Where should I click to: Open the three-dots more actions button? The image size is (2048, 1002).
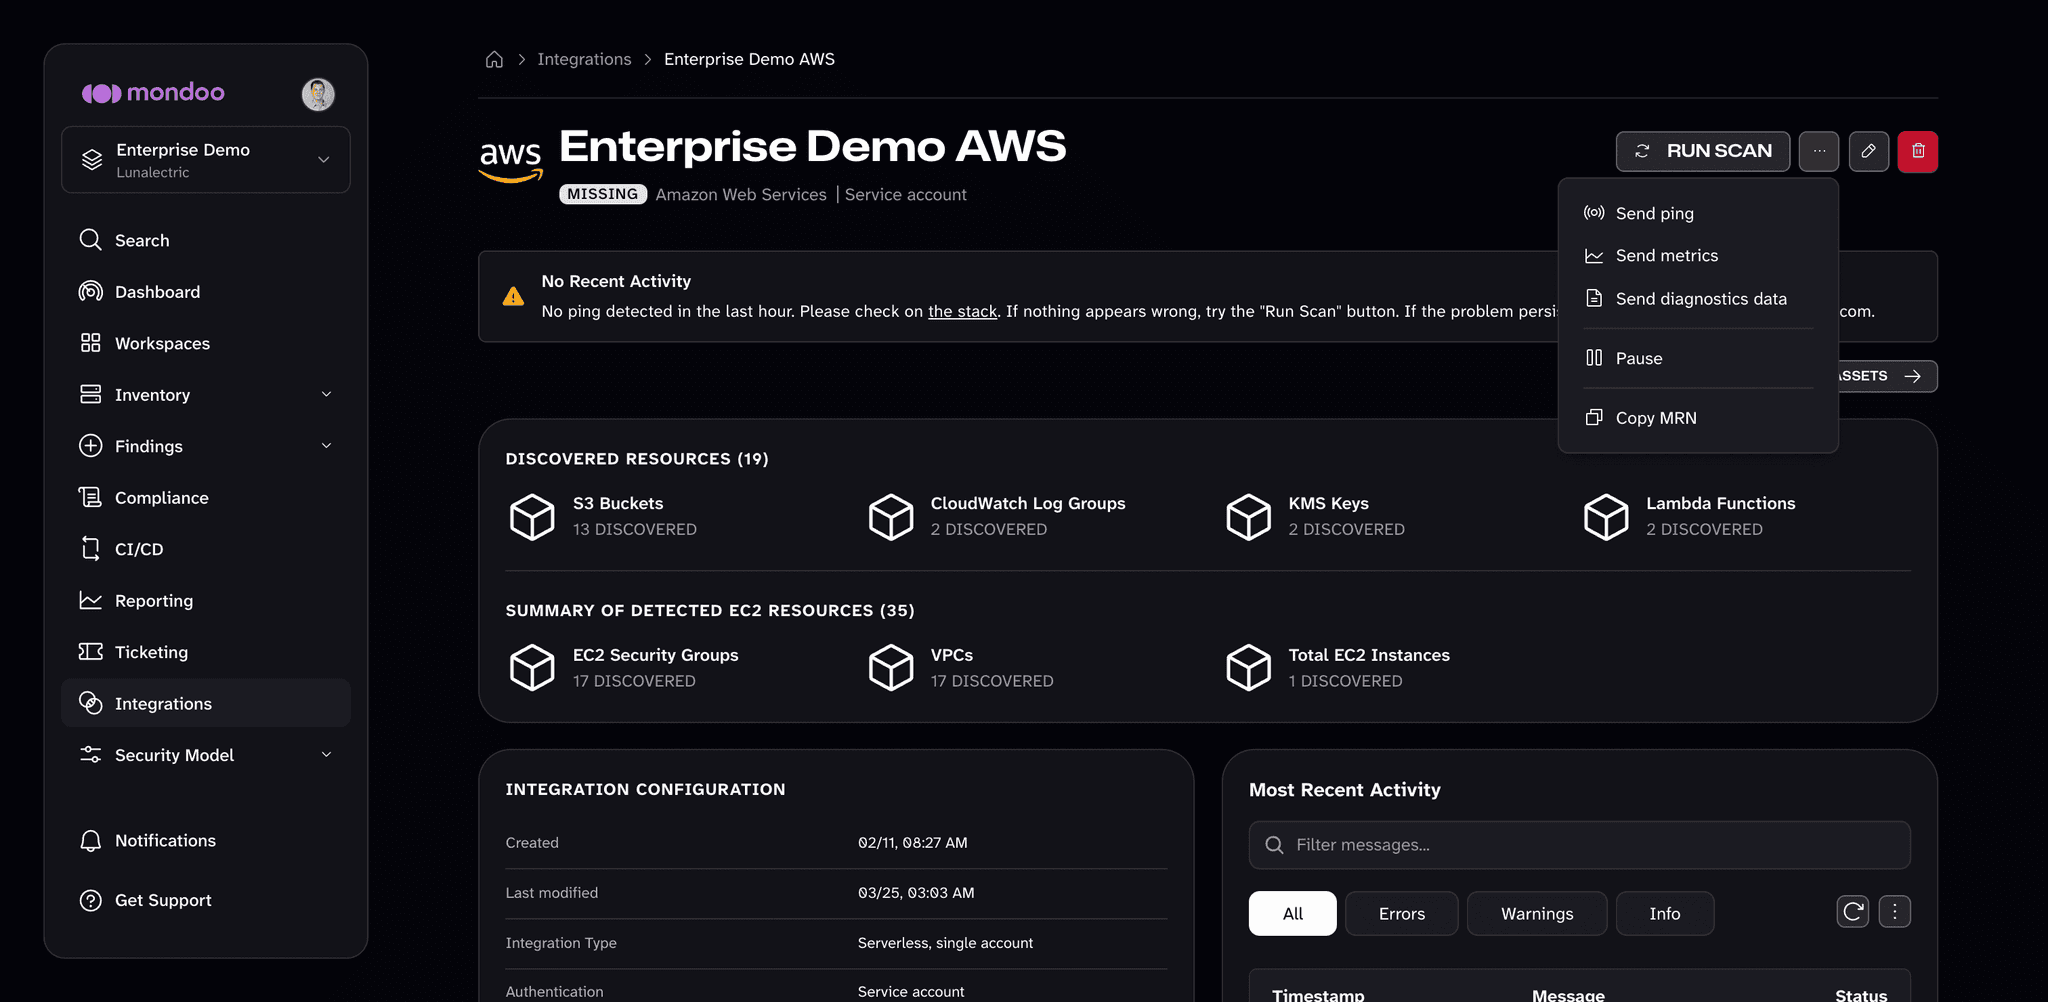click(1819, 151)
